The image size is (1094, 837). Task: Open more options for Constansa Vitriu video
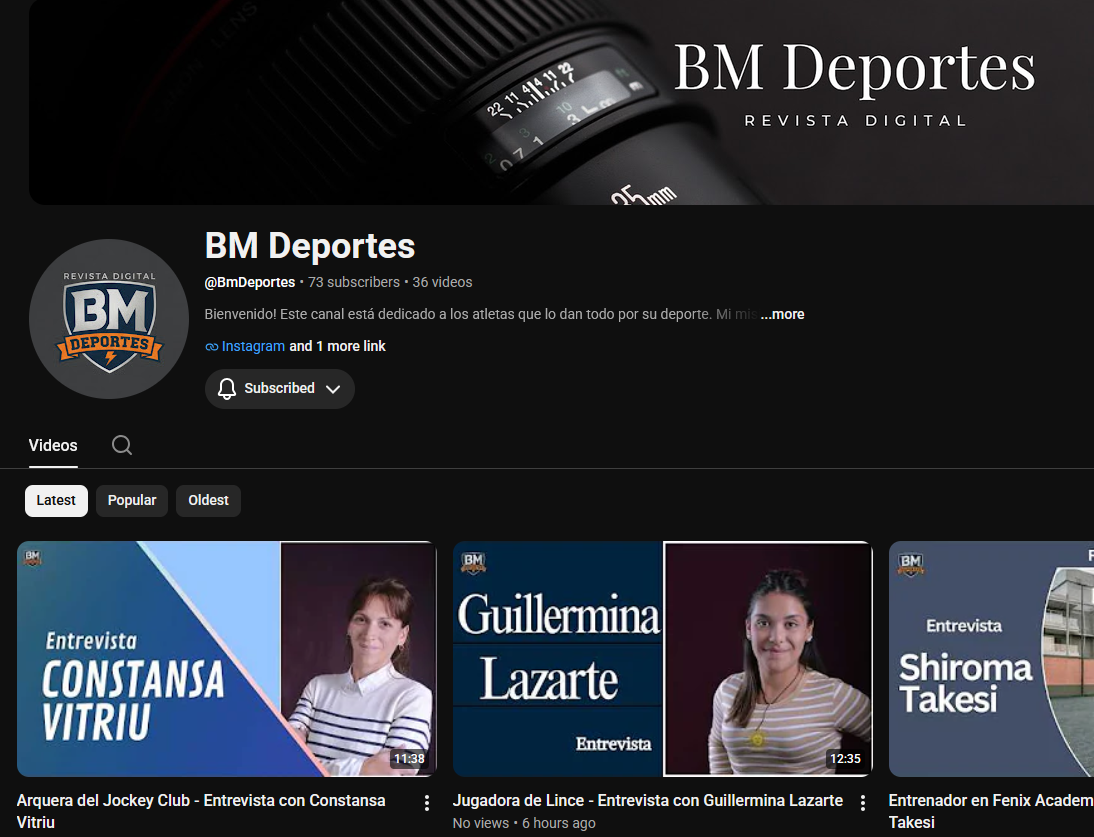point(427,803)
